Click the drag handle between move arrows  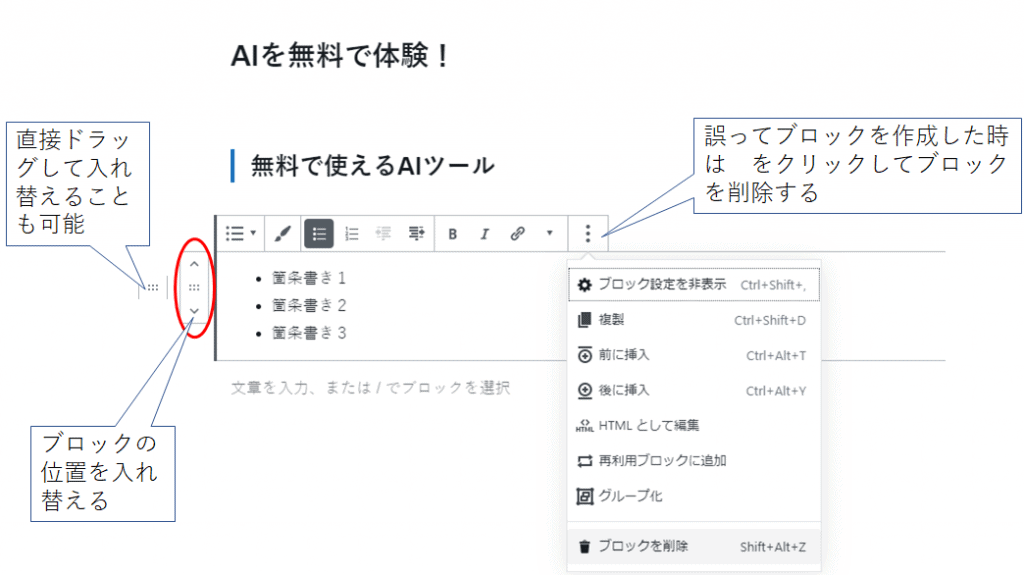tap(194, 287)
